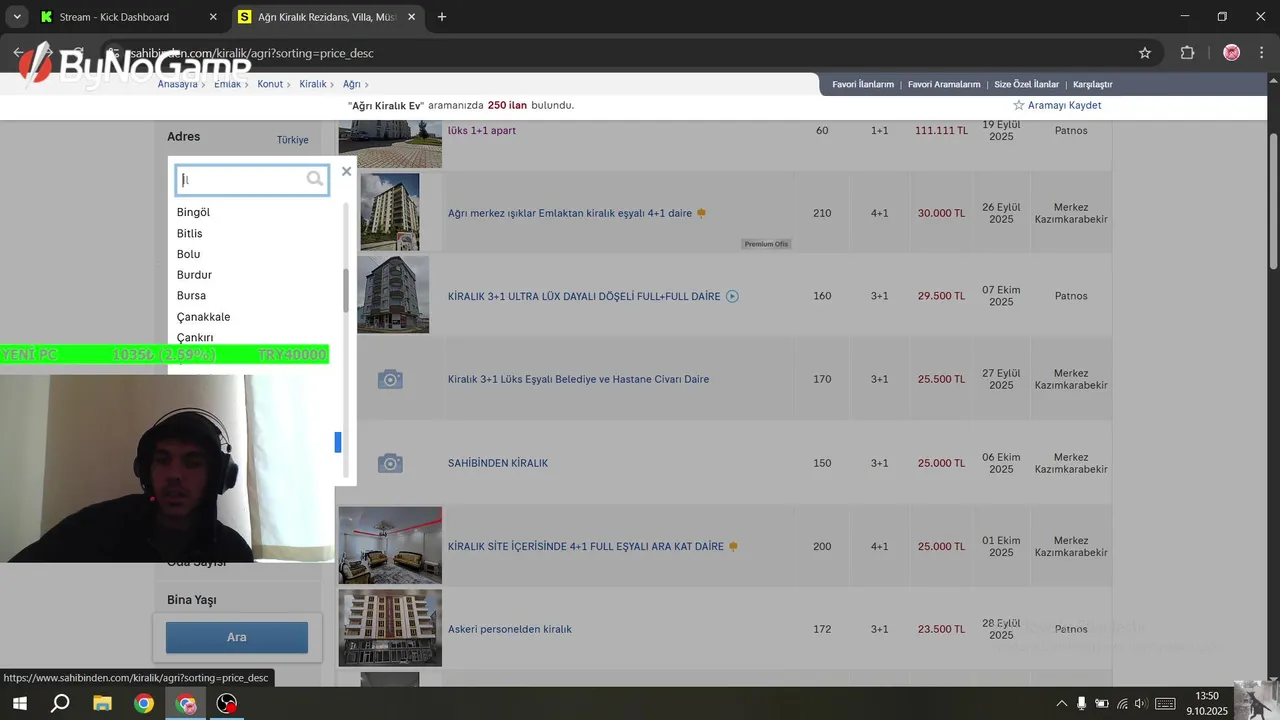
Task: Go to Emlak breadcrumb
Action: [227, 84]
